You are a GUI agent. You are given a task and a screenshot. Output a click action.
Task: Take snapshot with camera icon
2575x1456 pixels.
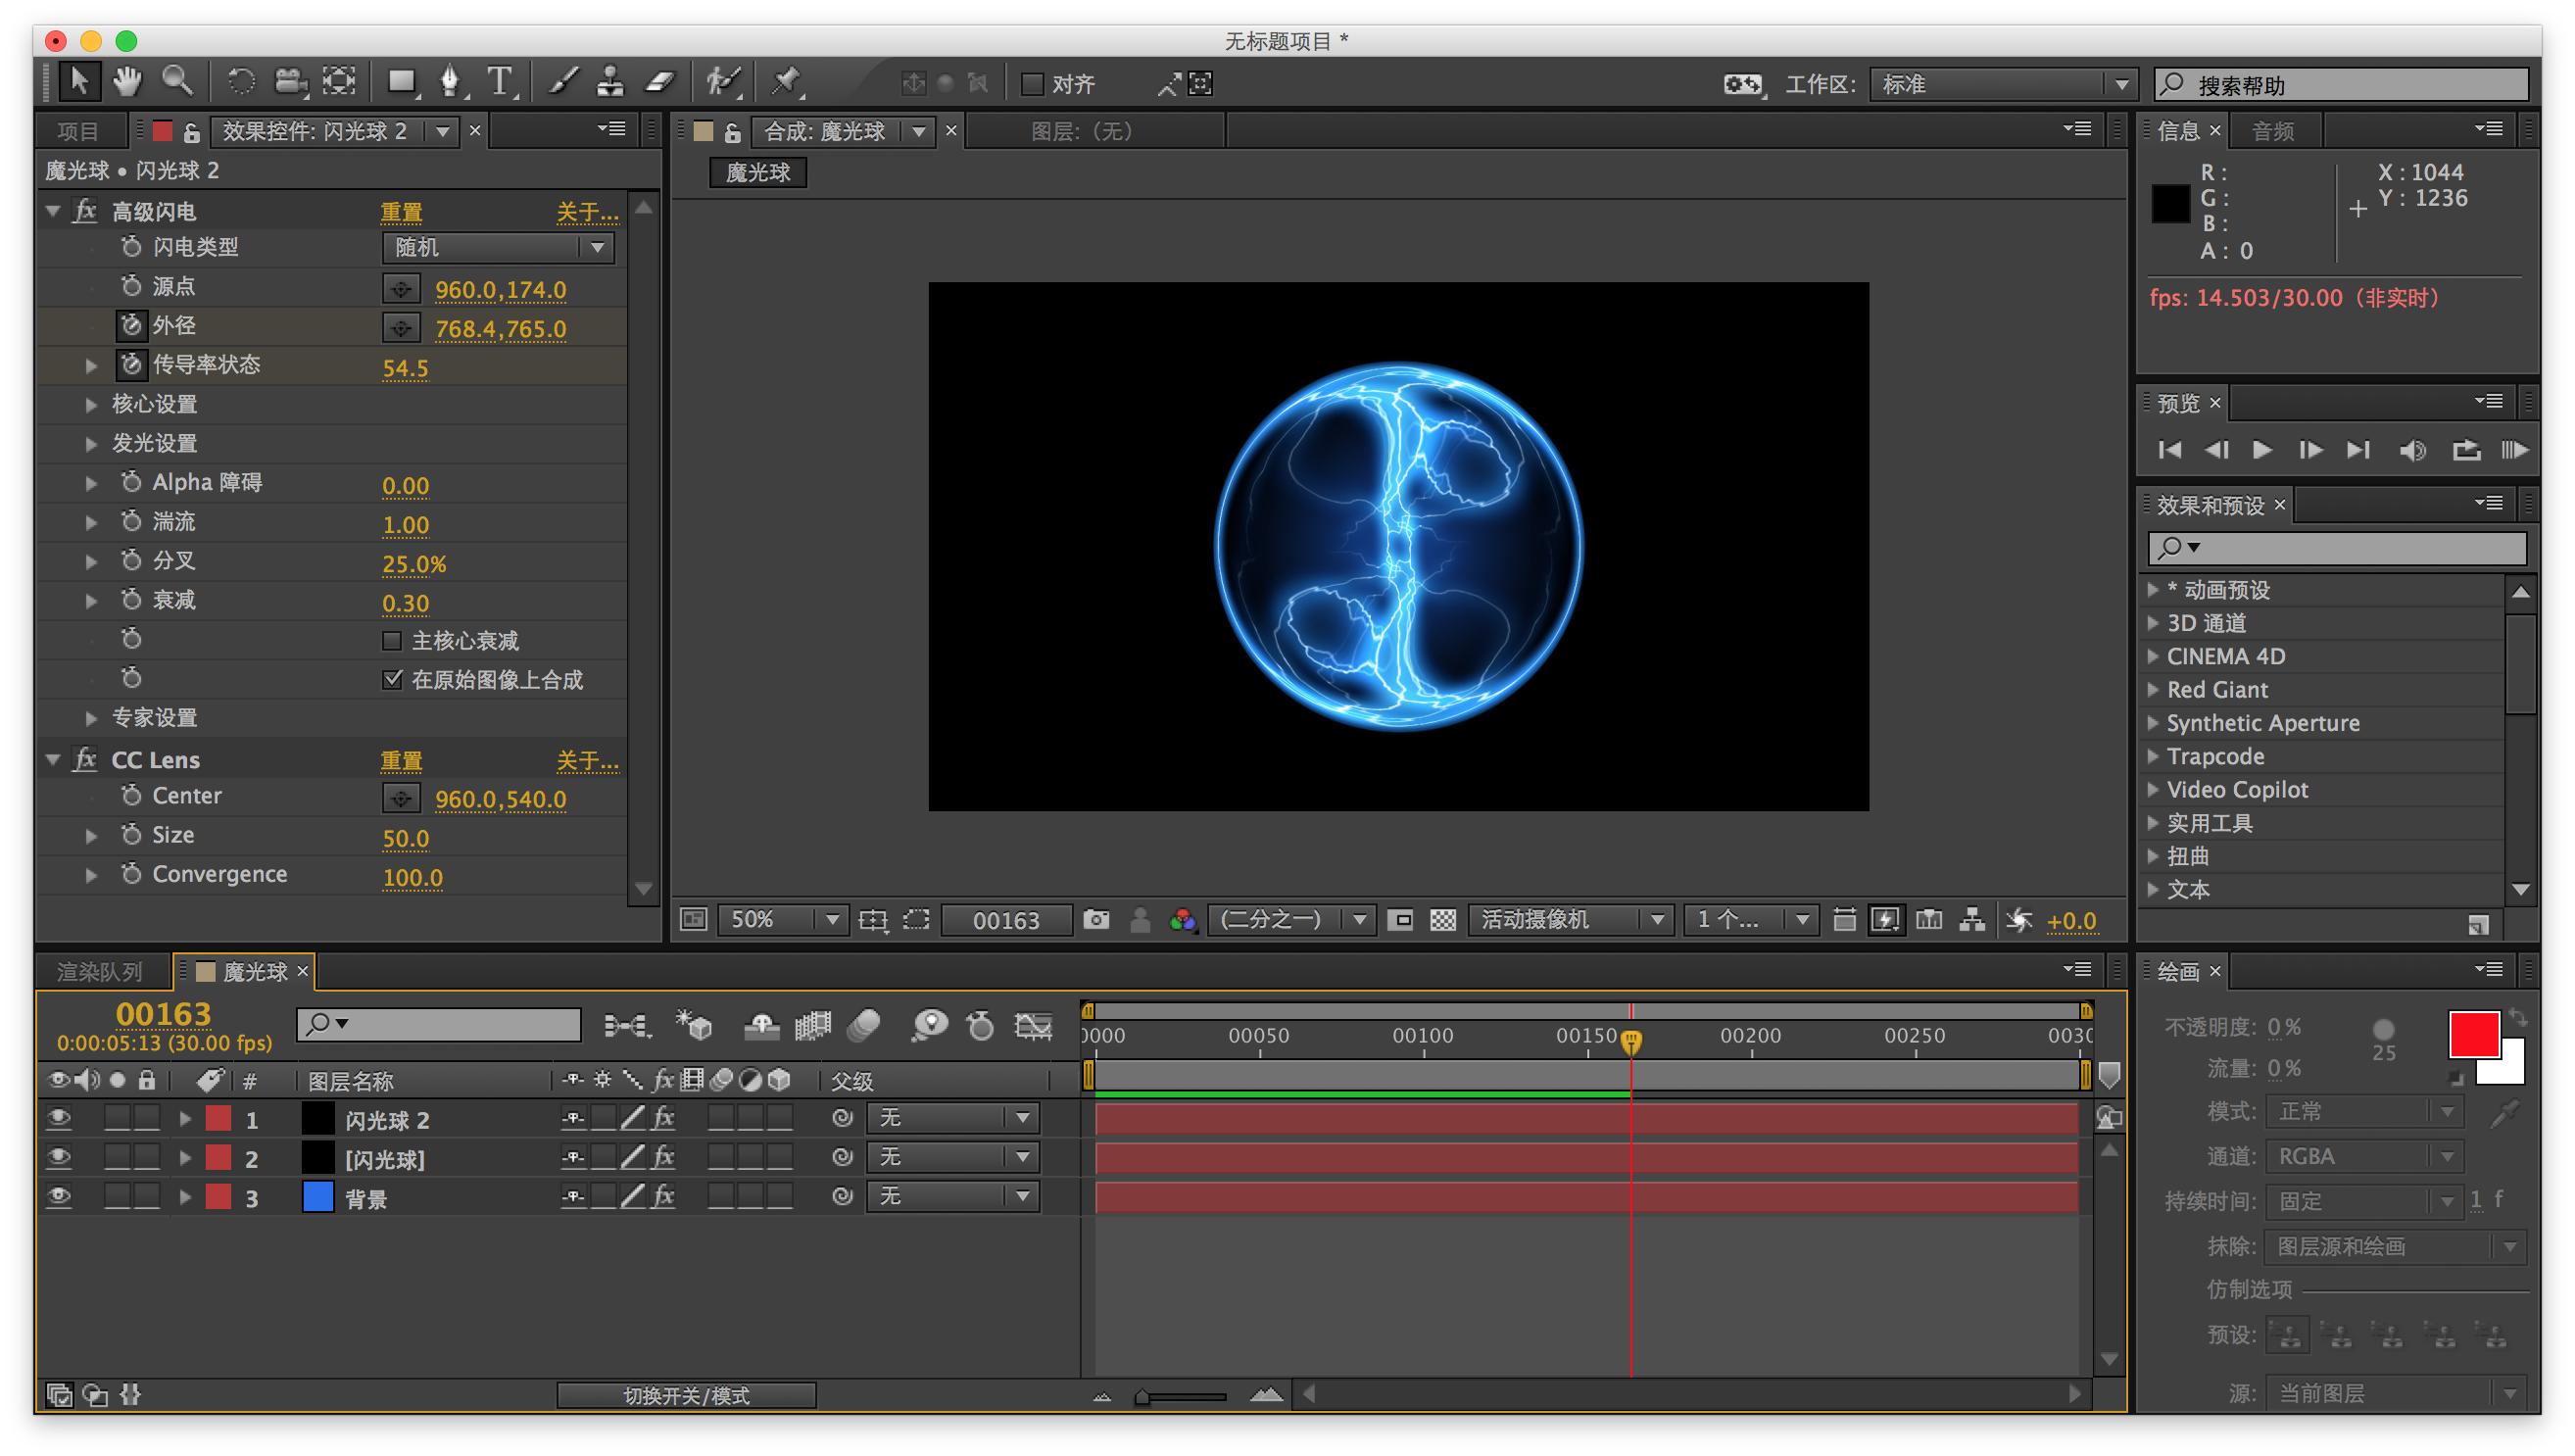[x=1096, y=919]
